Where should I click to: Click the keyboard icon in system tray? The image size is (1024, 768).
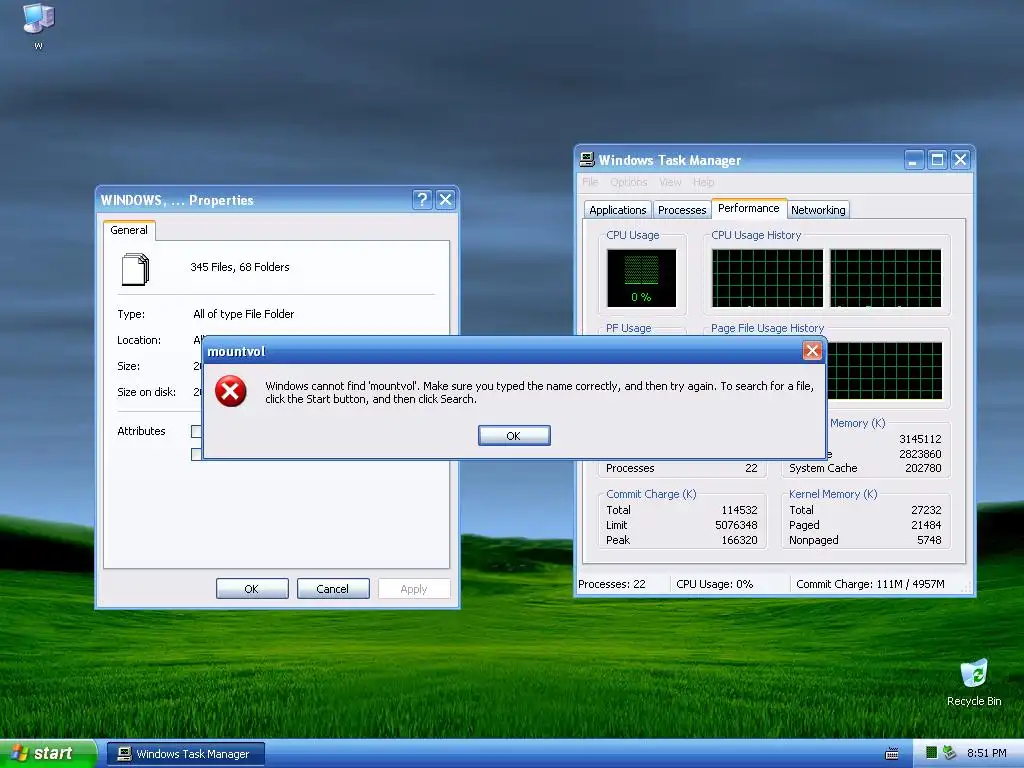(x=891, y=754)
